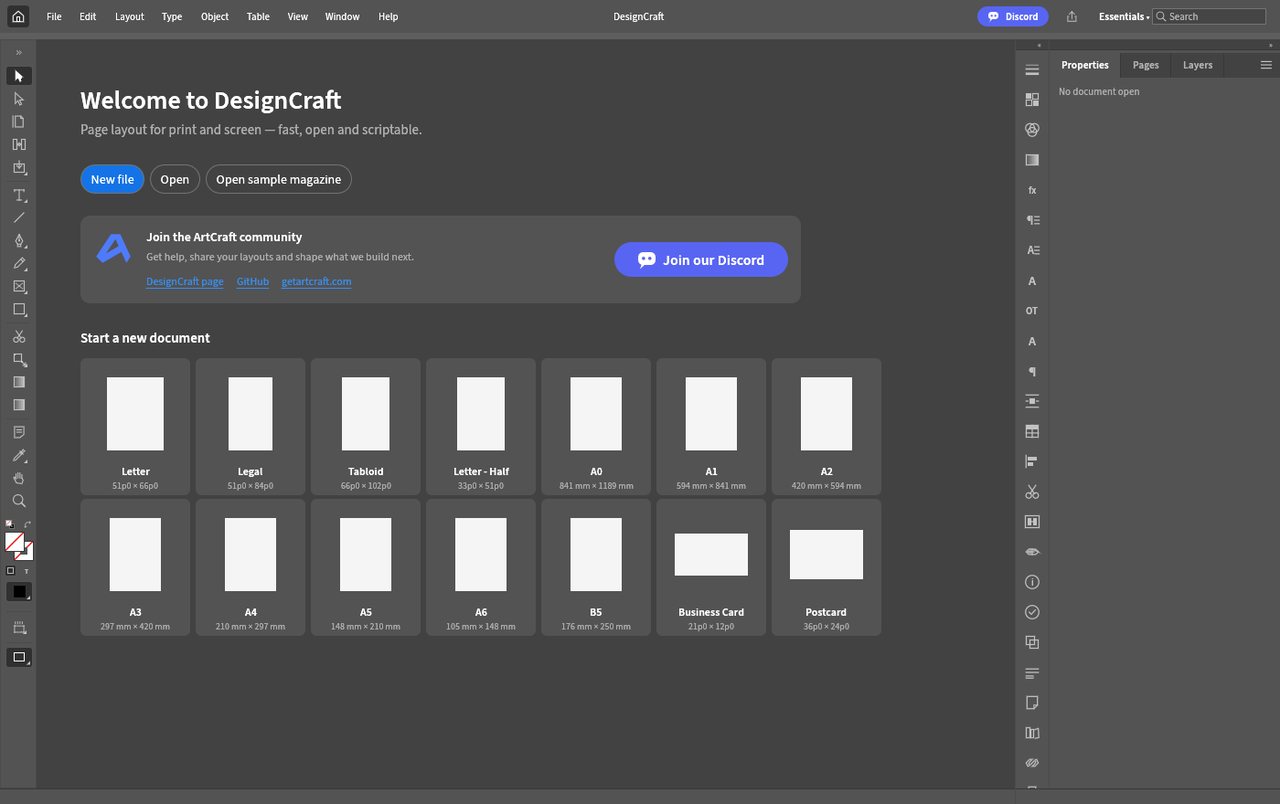Image resolution: width=1280 pixels, height=804 pixels.
Task: Open the Links chain panel icon
Action: pyautogui.click(x=1032, y=763)
